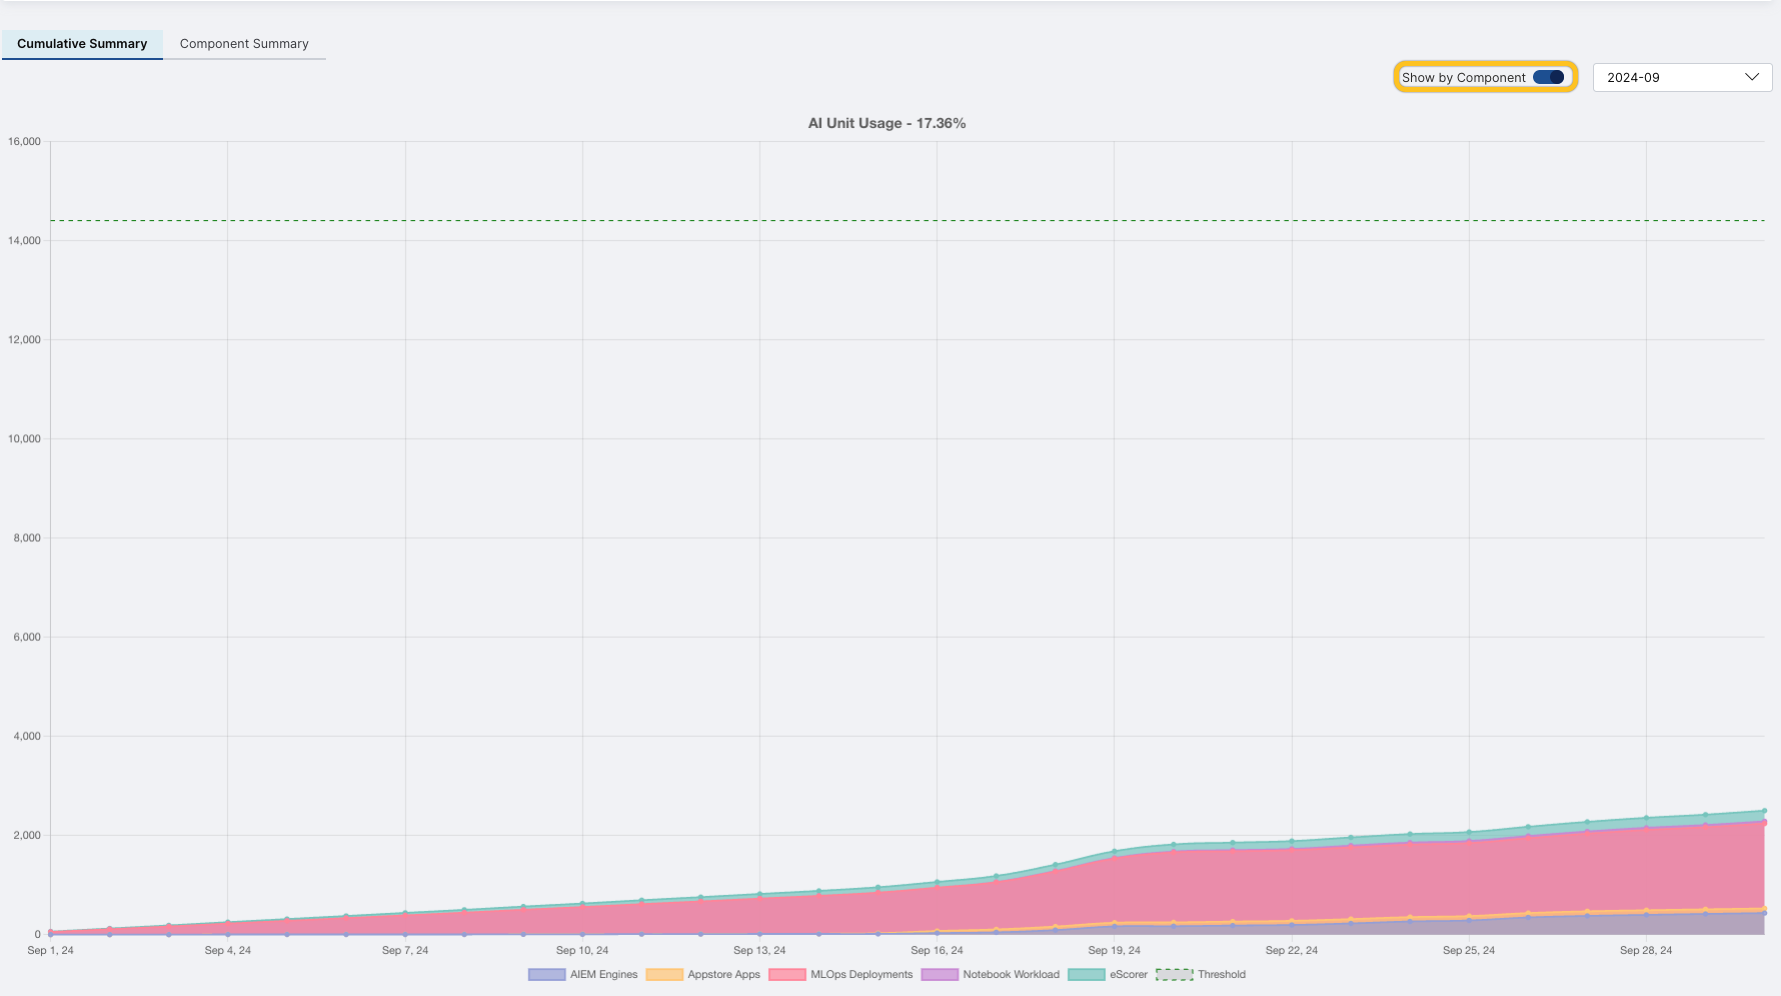Click the 'AIEM Engines' legend label text

[x=603, y=974]
